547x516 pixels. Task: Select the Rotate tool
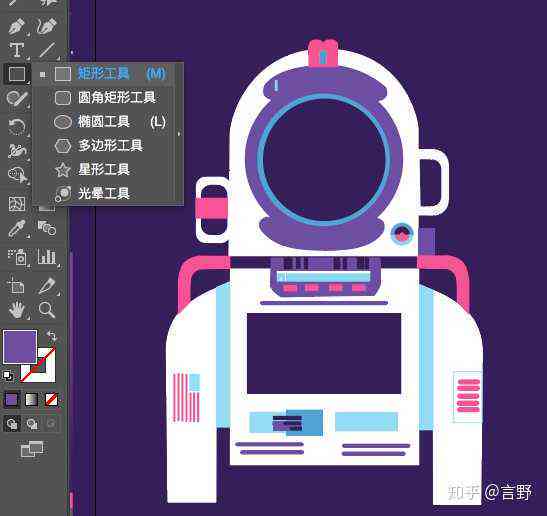(x=17, y=126)
